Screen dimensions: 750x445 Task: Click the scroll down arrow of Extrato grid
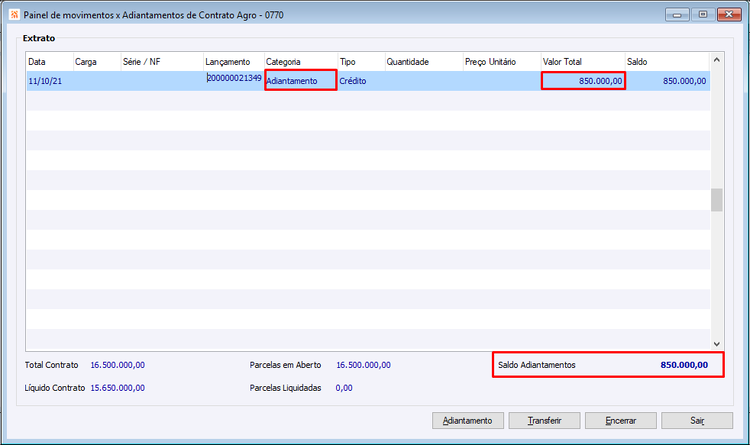coord(717,344)
